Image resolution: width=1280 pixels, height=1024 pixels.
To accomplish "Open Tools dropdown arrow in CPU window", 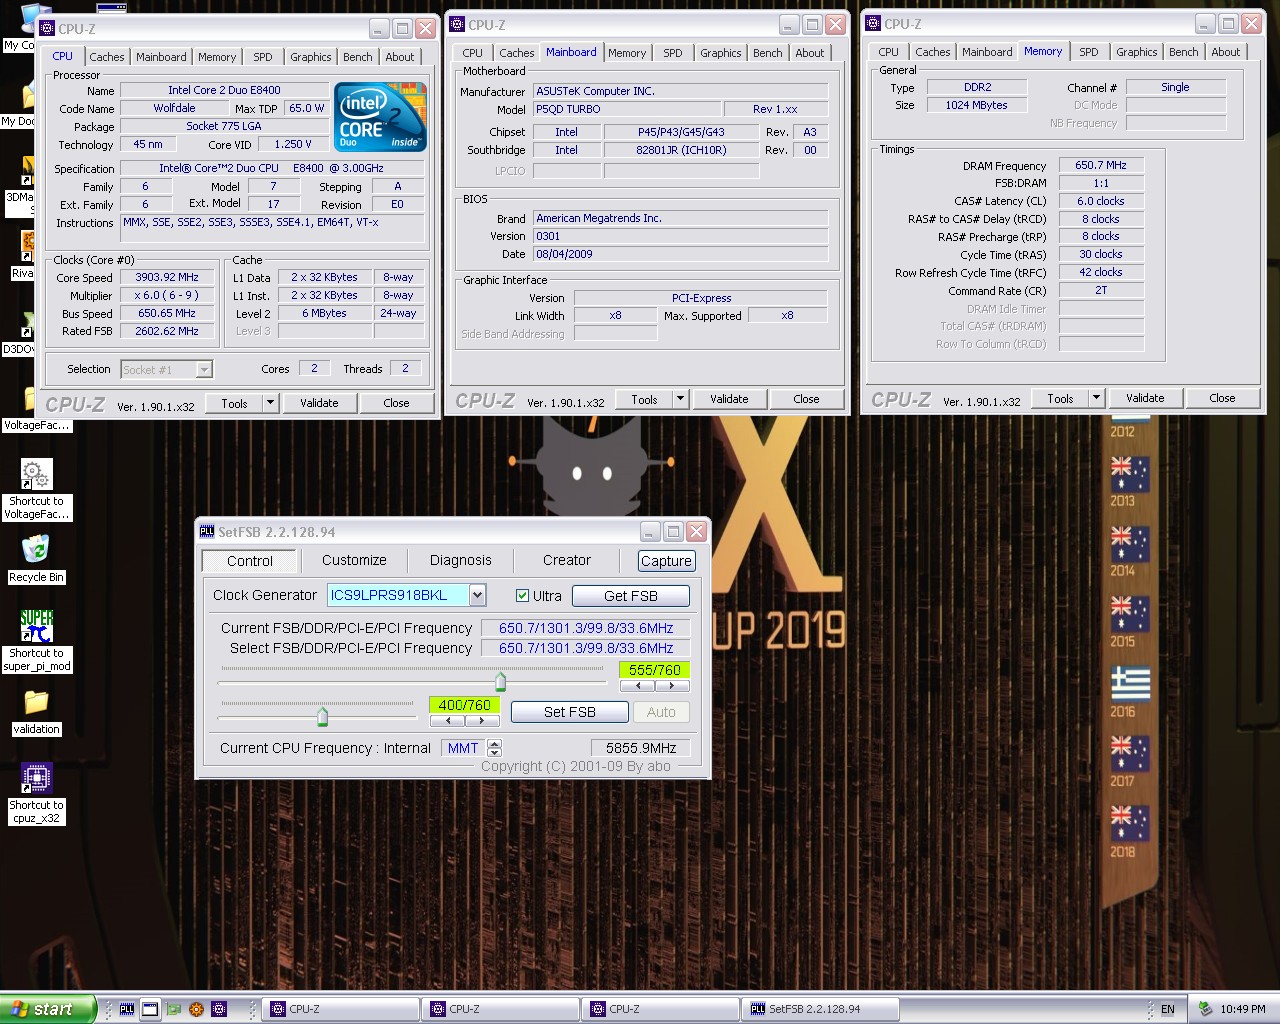I will (270, 403).
